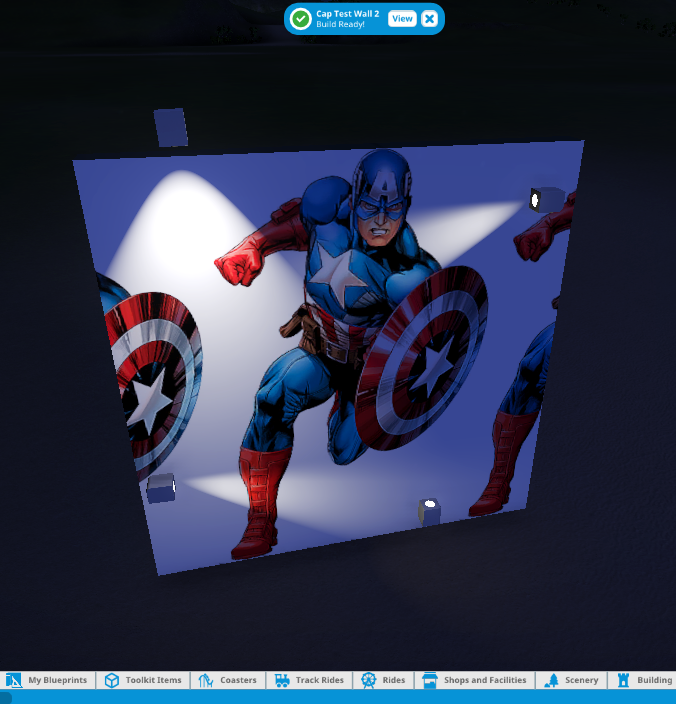Dismiss the Cap Test Wall 2 notification
This screenshot has width=676, height=704.
point(430,19)
